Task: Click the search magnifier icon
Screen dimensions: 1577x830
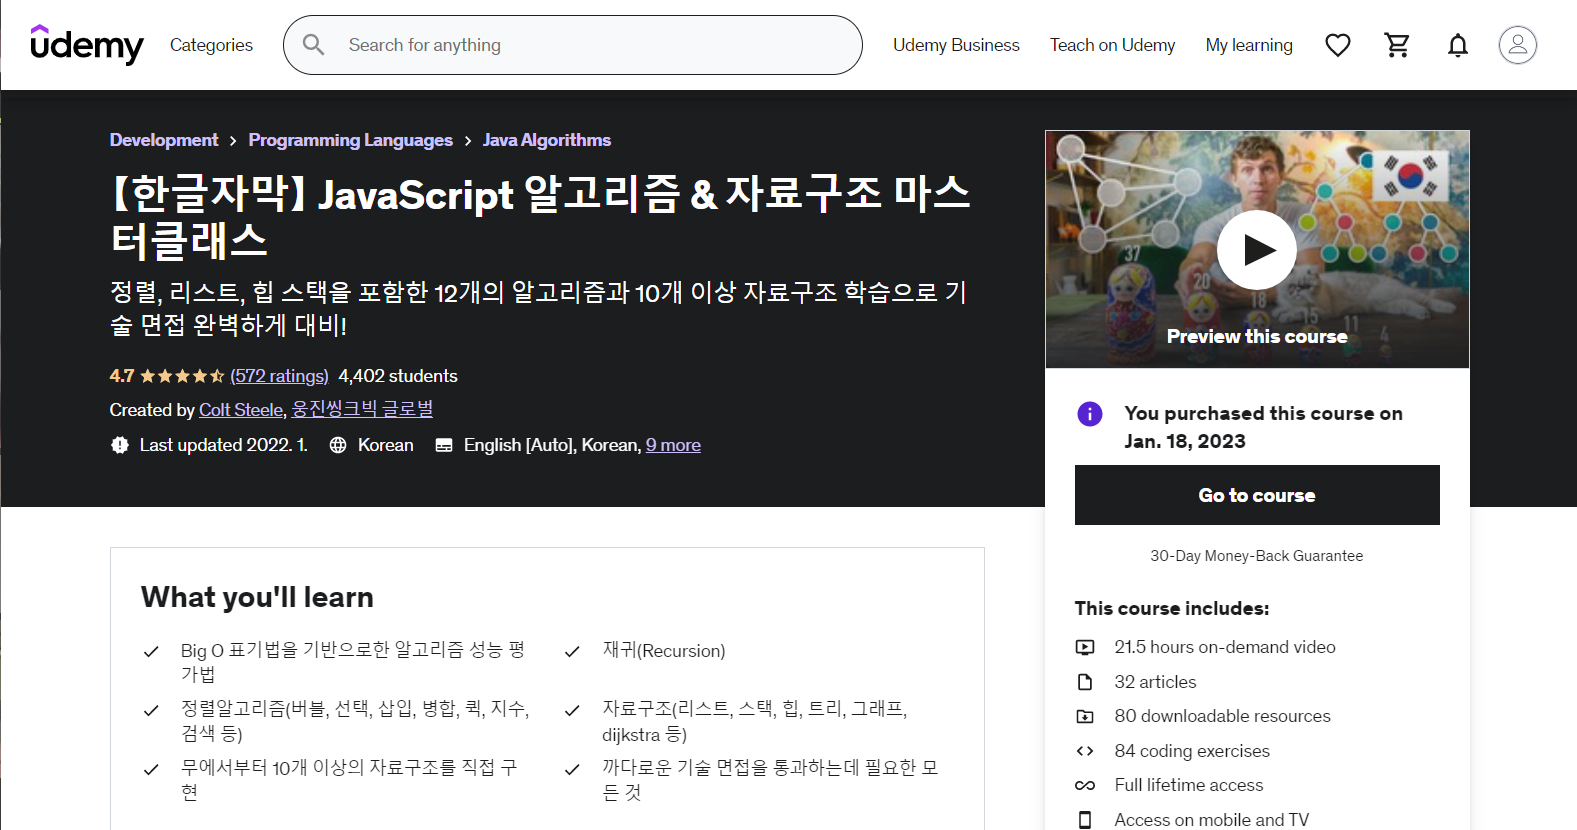Action: [313, 45]
